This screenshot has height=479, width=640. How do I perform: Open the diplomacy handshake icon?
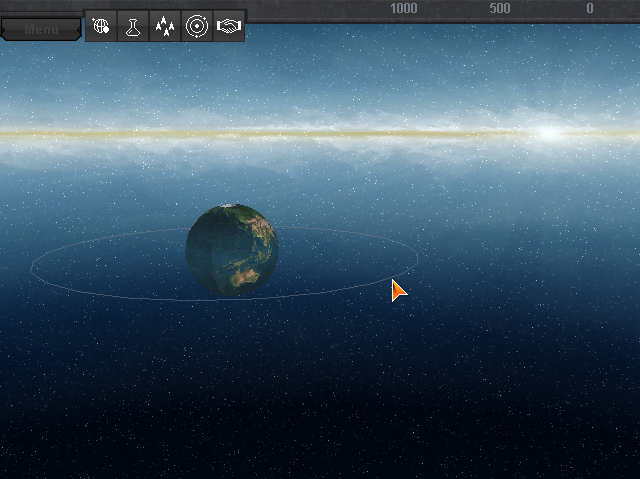click(229, 27)
